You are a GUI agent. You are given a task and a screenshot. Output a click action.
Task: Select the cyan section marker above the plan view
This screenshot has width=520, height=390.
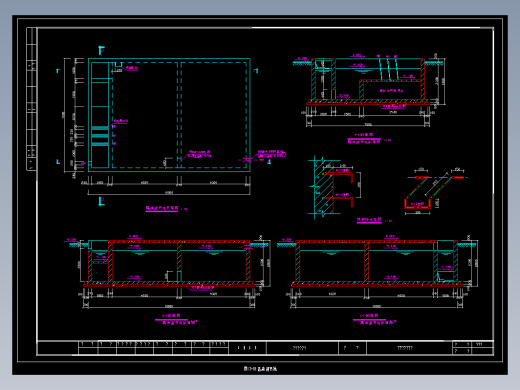click(x=101, y=50)
